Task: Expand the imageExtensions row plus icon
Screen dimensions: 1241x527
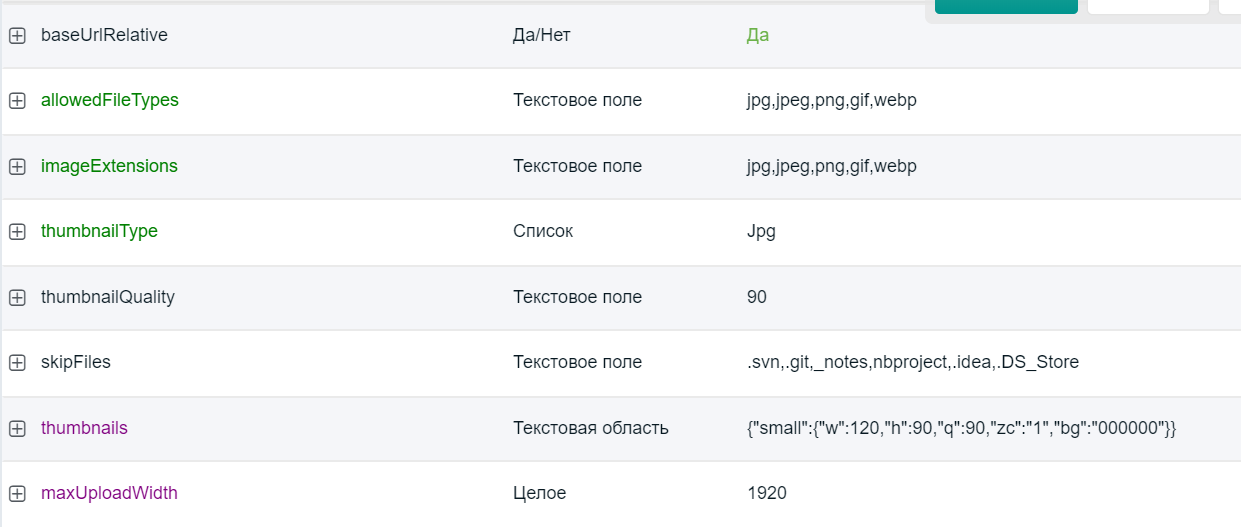Action: click(17, 166)
